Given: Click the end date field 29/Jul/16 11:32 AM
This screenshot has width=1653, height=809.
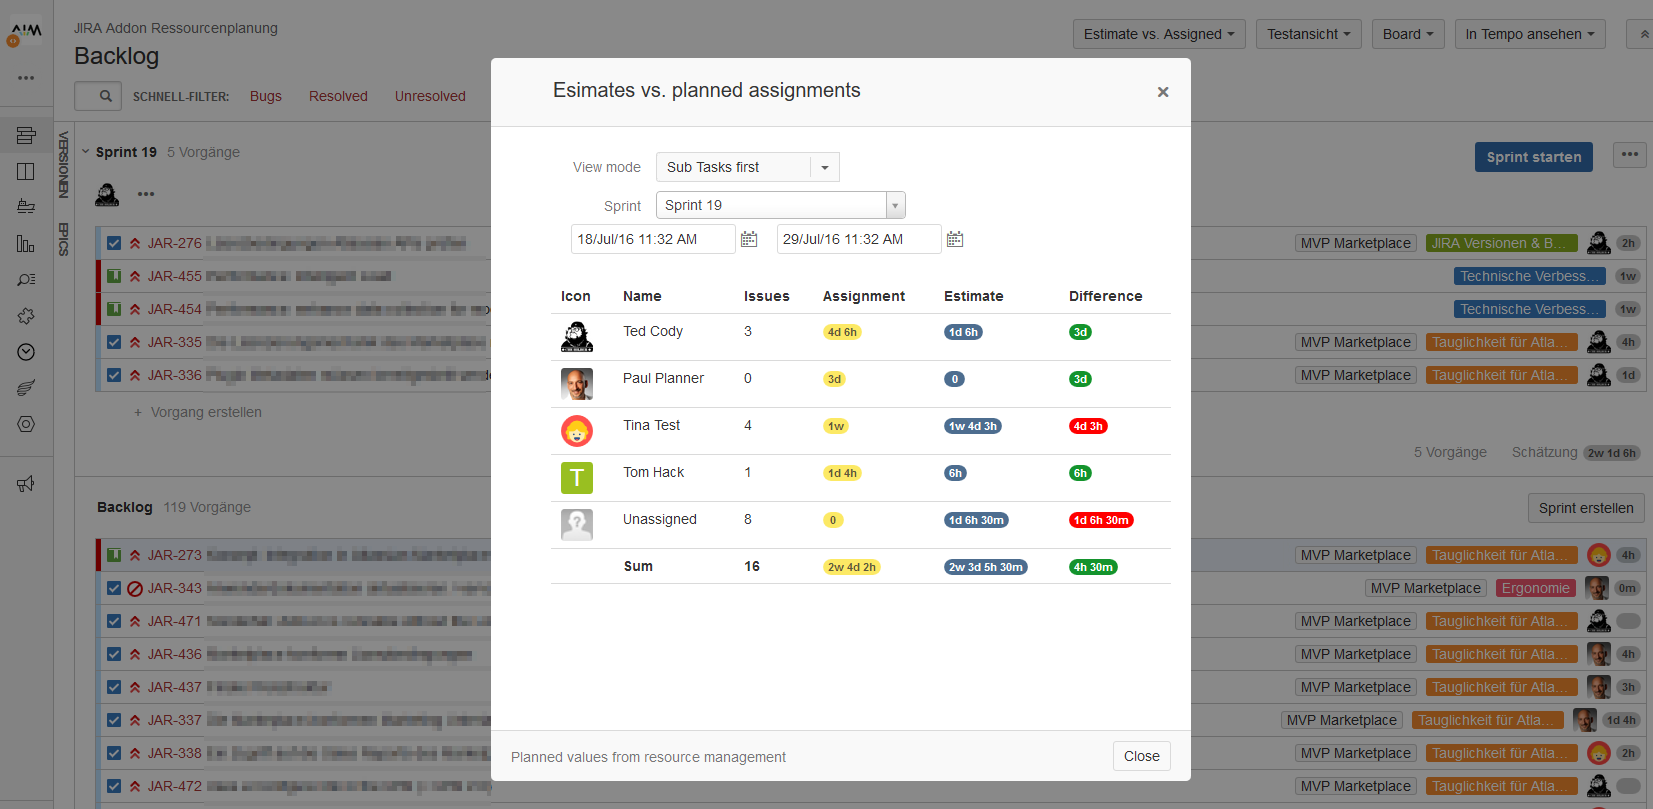Looking at the screenshot, I should click(859, 239).
